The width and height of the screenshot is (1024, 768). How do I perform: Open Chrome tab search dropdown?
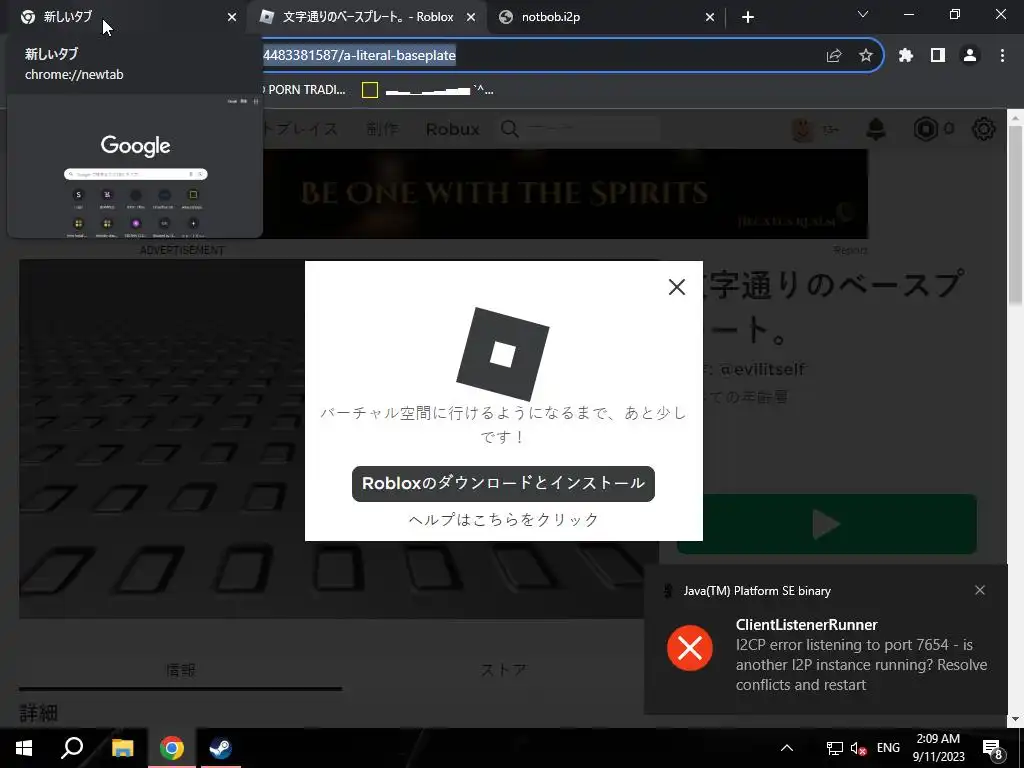863,14
